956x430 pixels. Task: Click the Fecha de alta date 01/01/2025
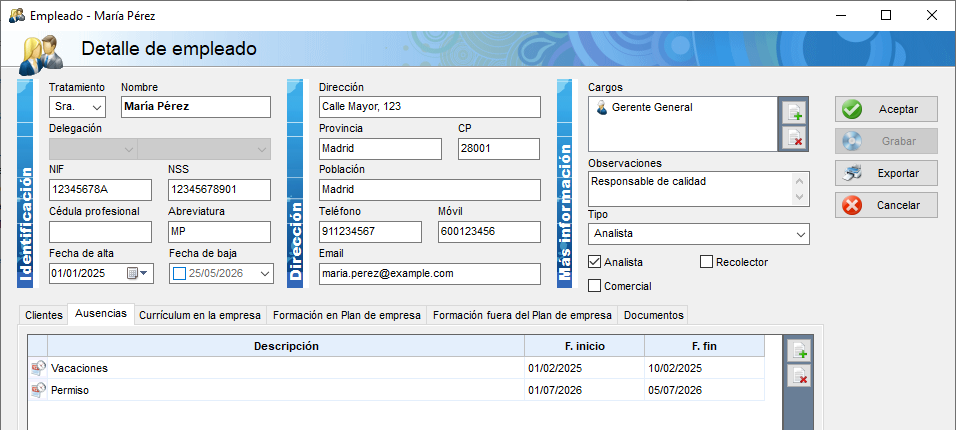click(80, 274)
